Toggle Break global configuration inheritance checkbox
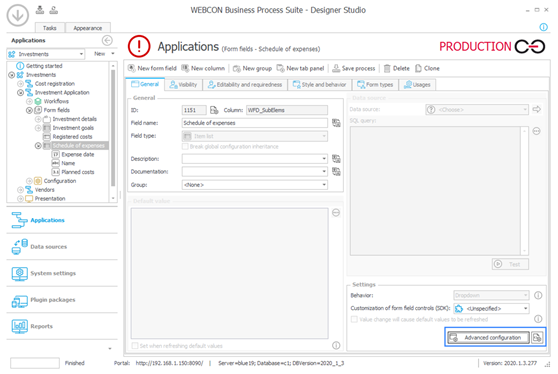Screen dimensions: 558x374 185,147
